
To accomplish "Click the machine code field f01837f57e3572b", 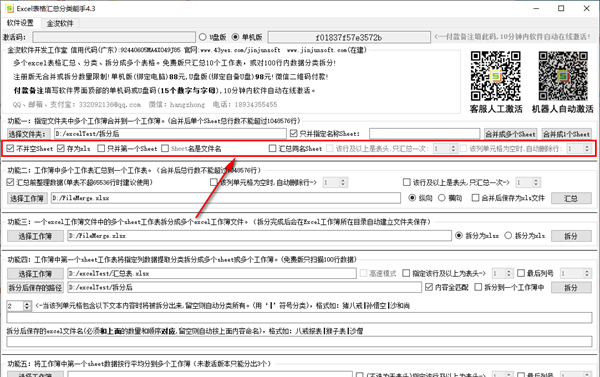I will pos(349,38).
